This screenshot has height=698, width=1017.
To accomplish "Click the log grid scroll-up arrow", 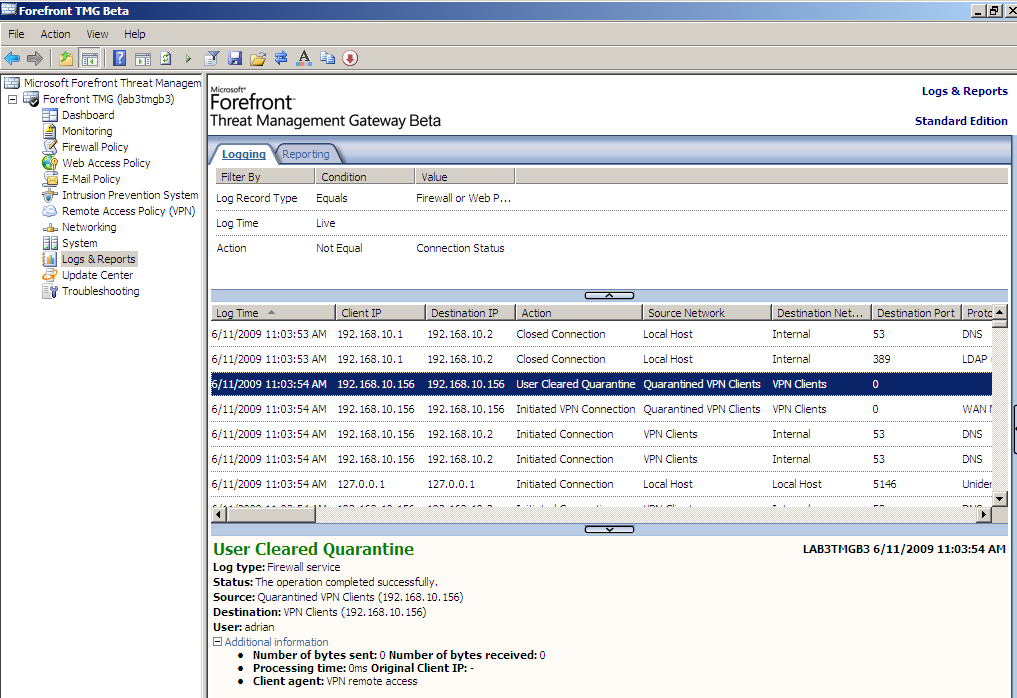I will click(999, 312).
